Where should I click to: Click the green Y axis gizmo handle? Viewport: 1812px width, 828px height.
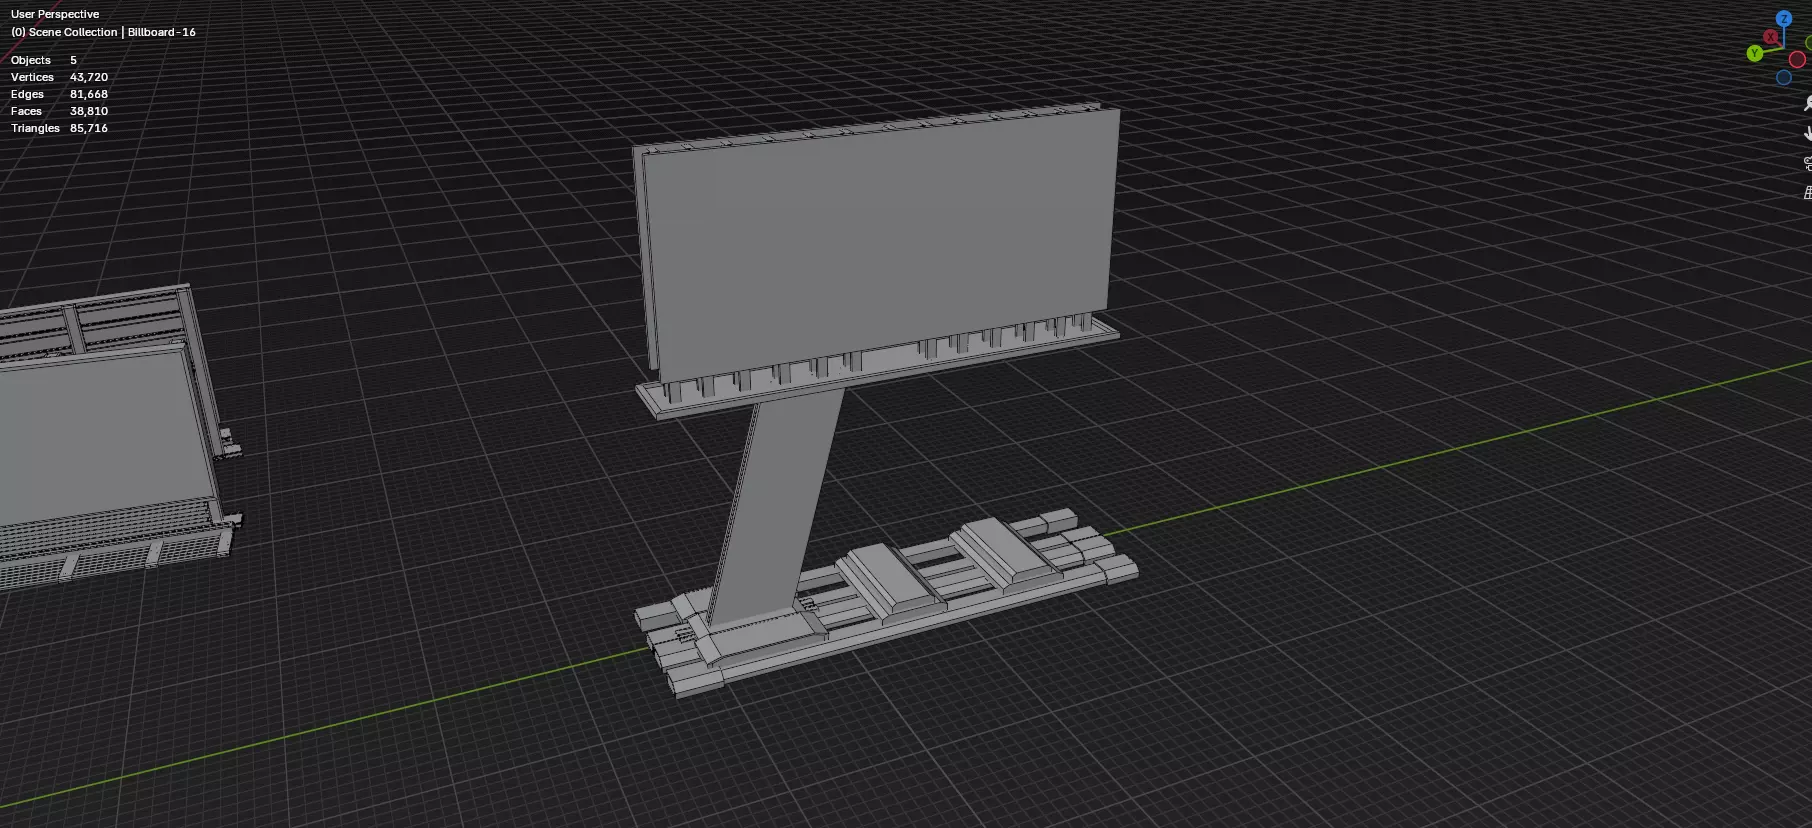click(x=1755, y=53)
